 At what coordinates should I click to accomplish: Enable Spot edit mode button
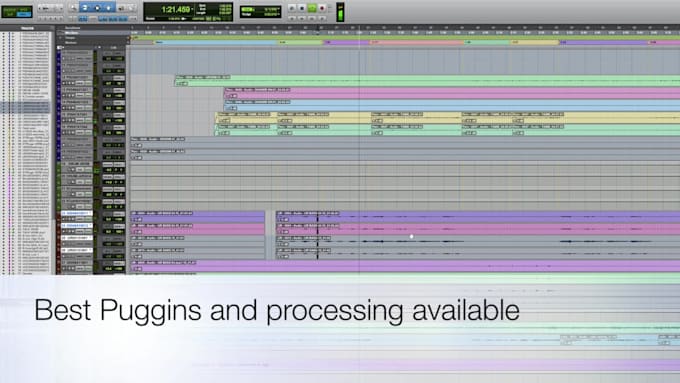tap(24, 10)
